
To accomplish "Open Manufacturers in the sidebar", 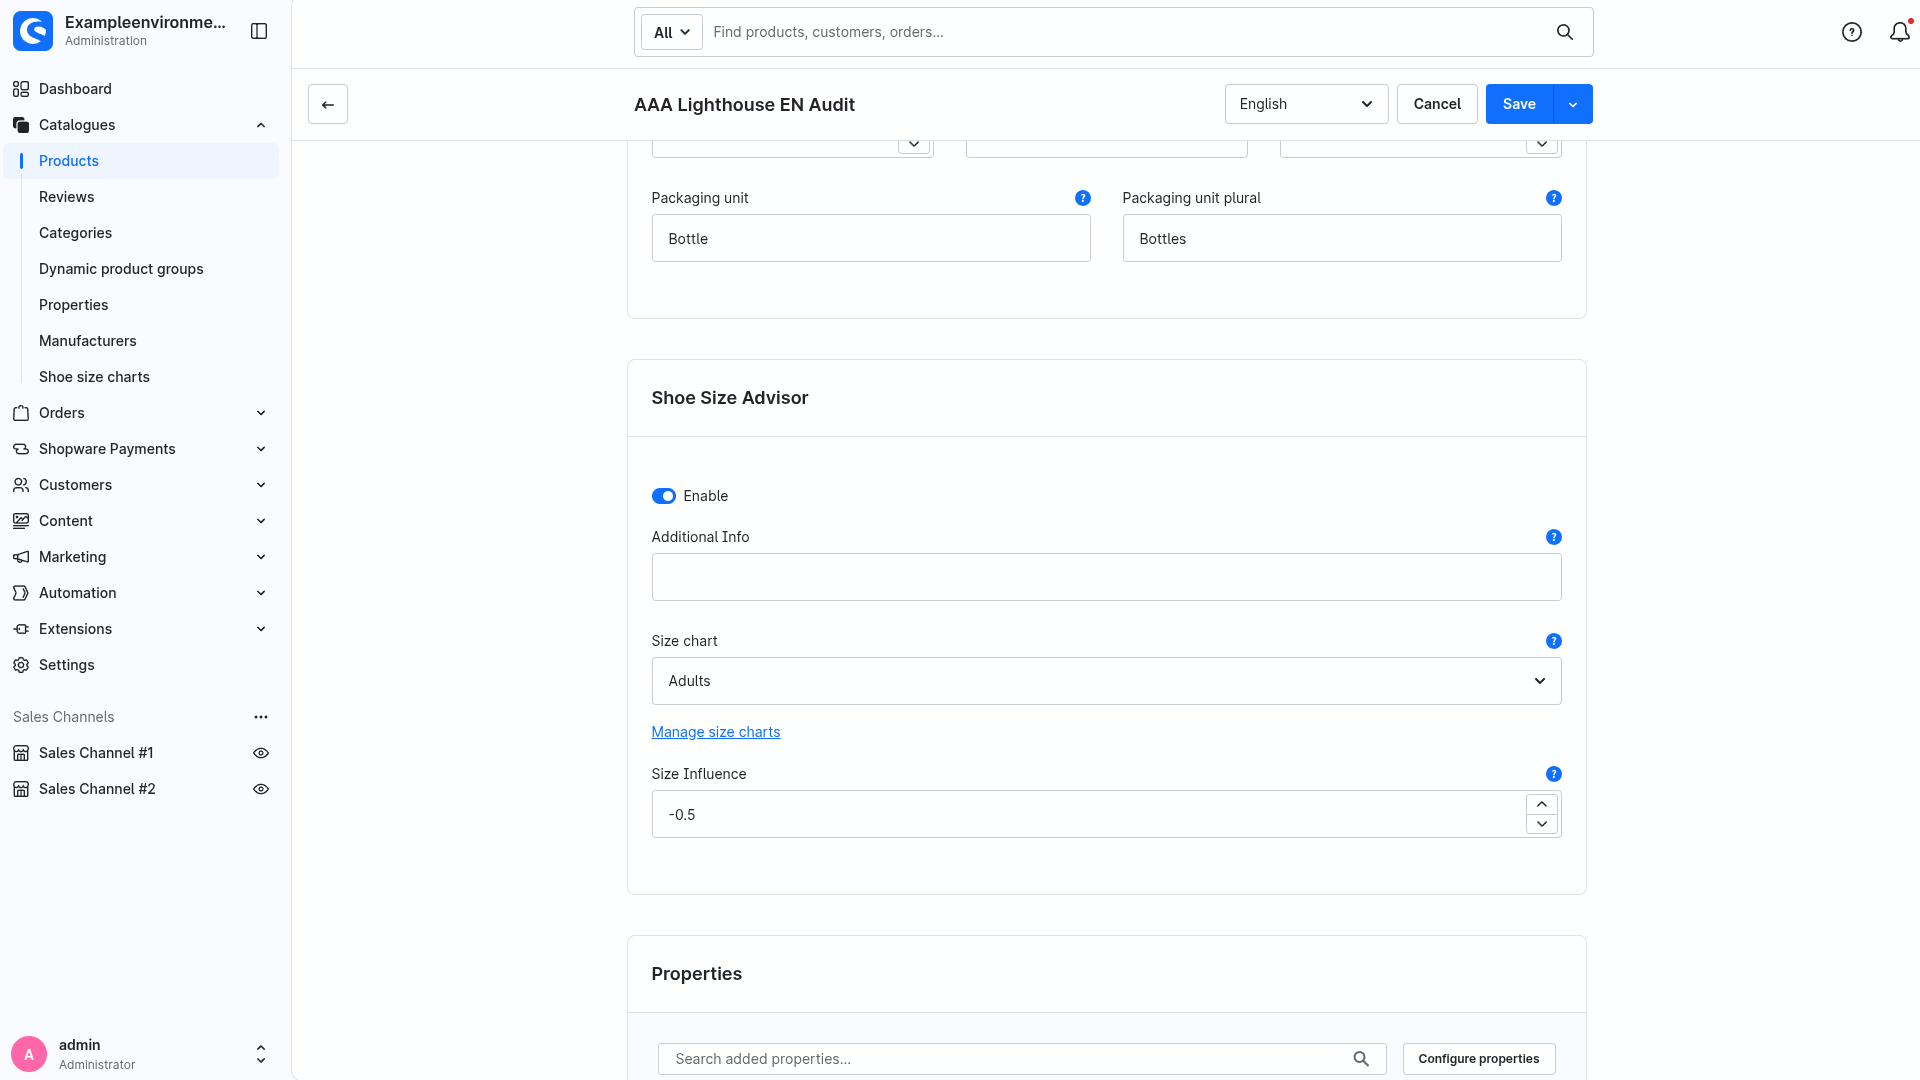I will pos(87,341).
